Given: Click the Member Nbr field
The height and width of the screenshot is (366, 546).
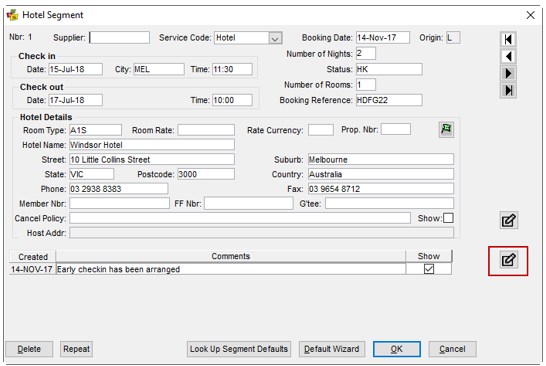Looking at the screenshot, I should 119,203.
